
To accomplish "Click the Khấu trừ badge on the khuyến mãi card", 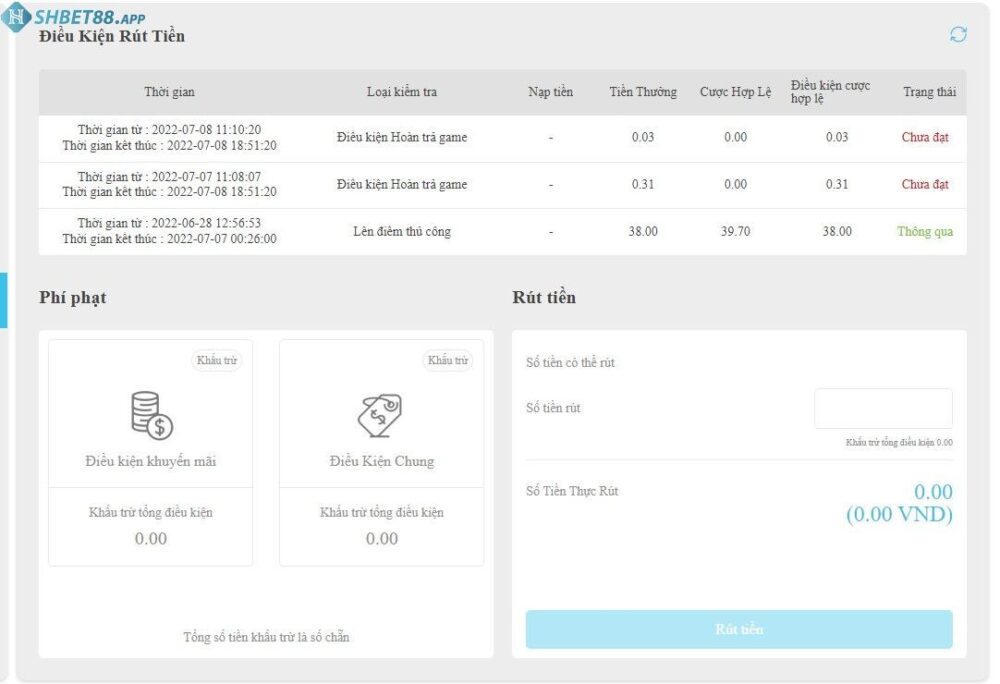I will pos(215,361).
